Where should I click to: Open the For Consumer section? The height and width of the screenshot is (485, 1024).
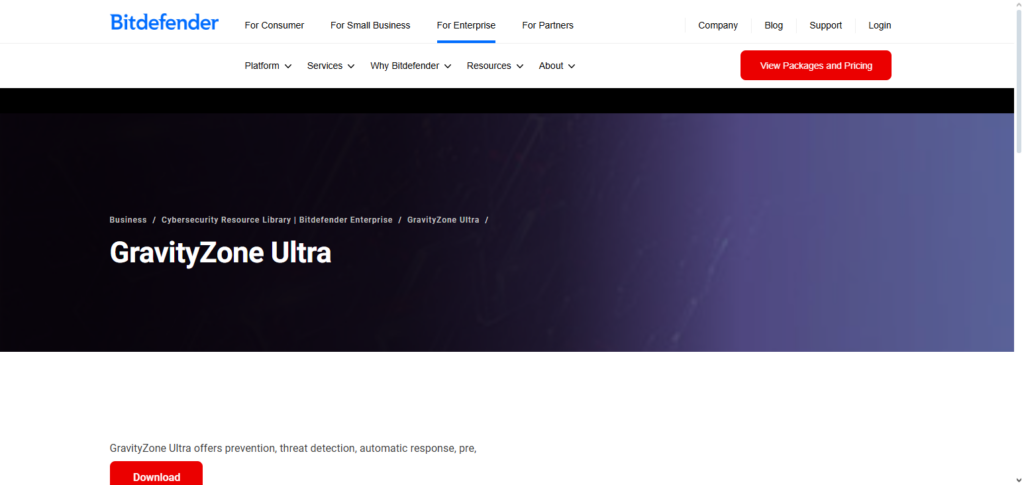(x=274, y=25)
